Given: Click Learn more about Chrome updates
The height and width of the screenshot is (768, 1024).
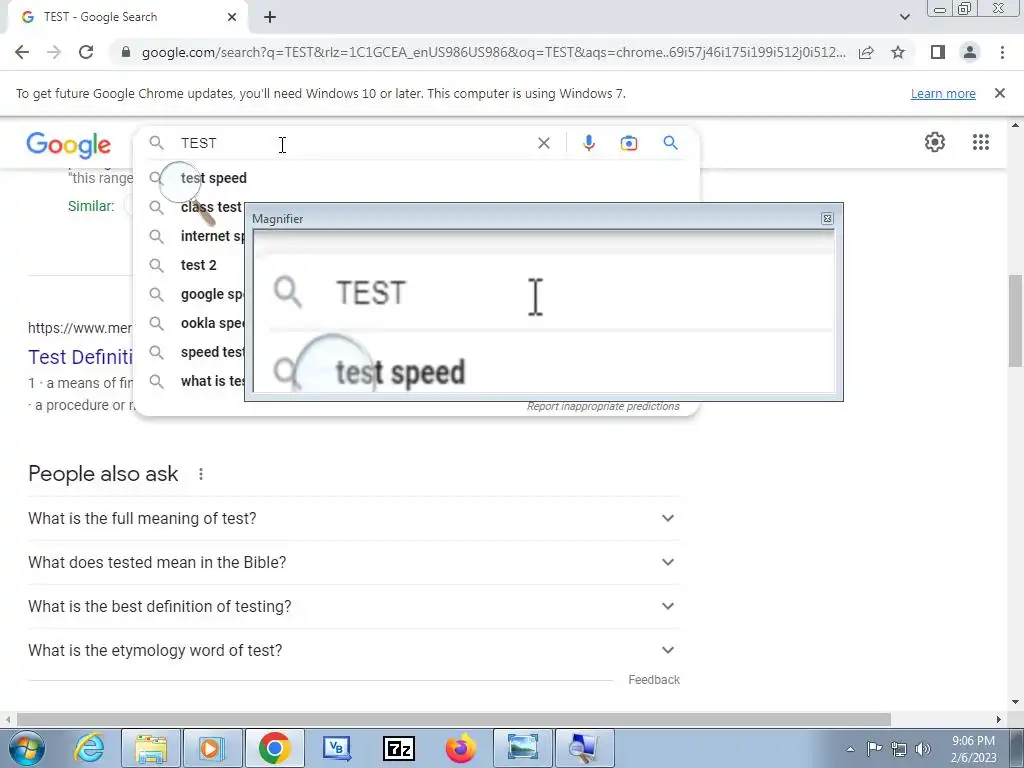Looking at the screenshot, I should (943, 93).
